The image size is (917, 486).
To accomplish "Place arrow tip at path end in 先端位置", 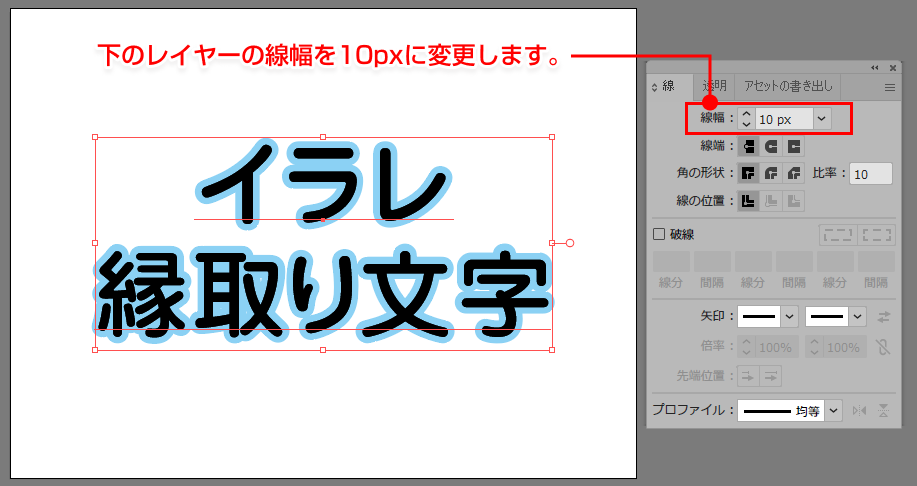I will [771, 377].
